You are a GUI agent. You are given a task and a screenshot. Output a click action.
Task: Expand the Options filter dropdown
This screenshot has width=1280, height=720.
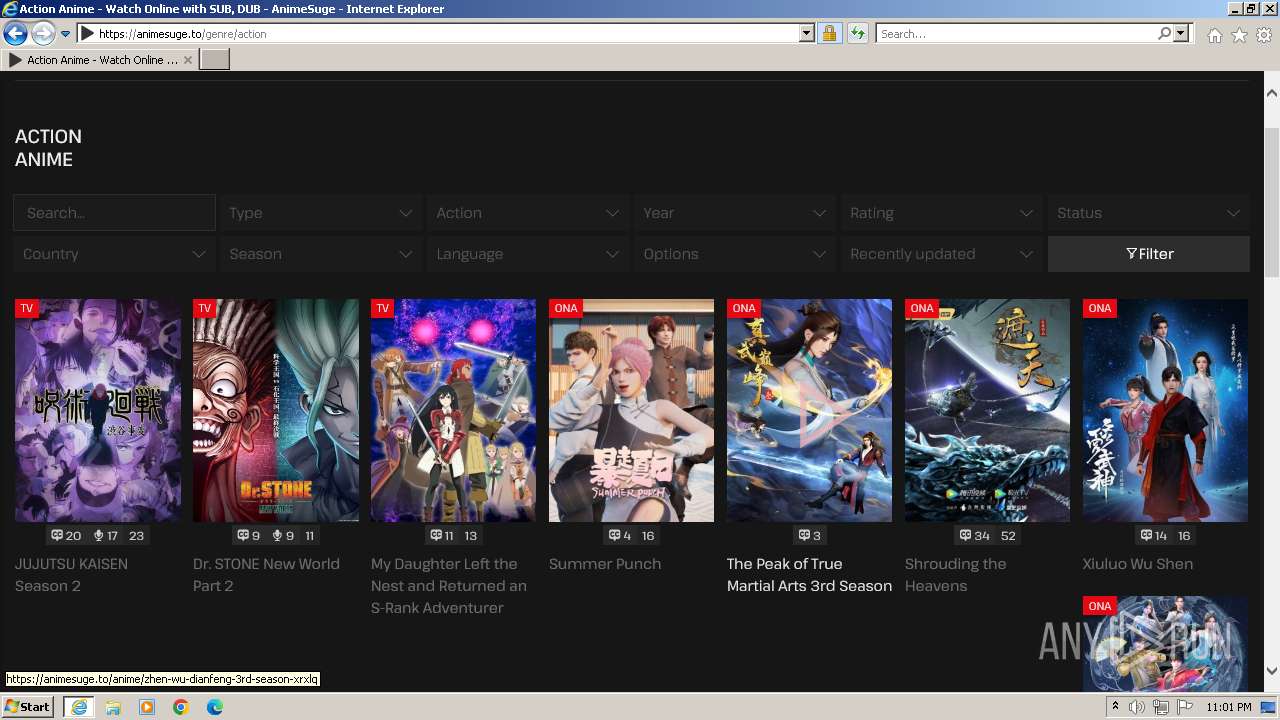pos(735,254)
